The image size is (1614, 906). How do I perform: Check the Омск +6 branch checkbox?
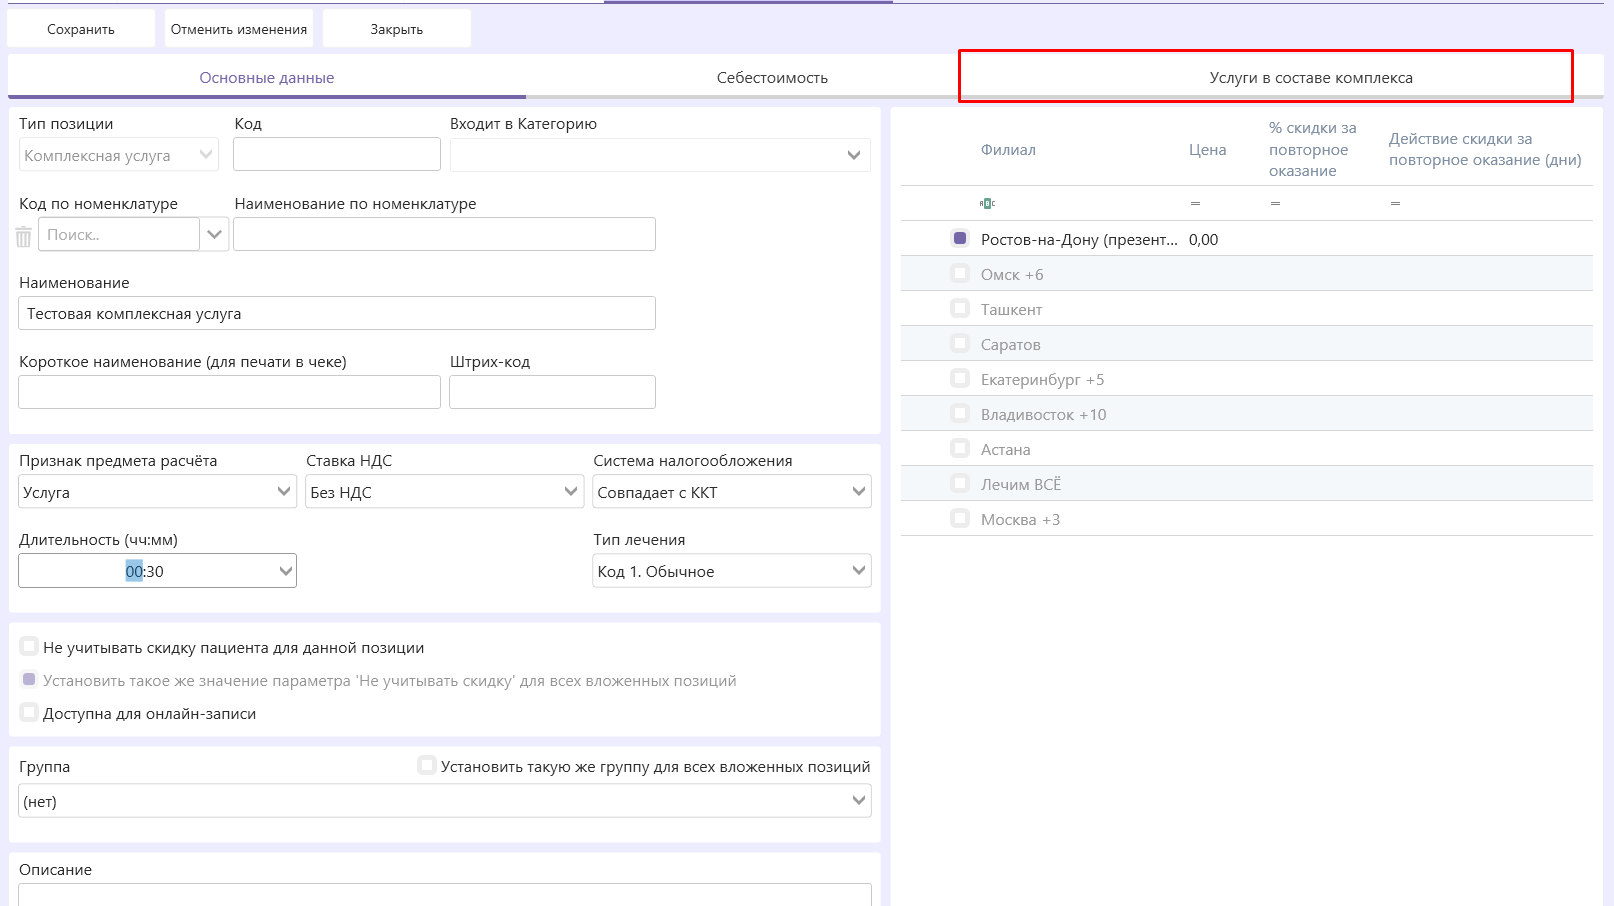[960, 273]
